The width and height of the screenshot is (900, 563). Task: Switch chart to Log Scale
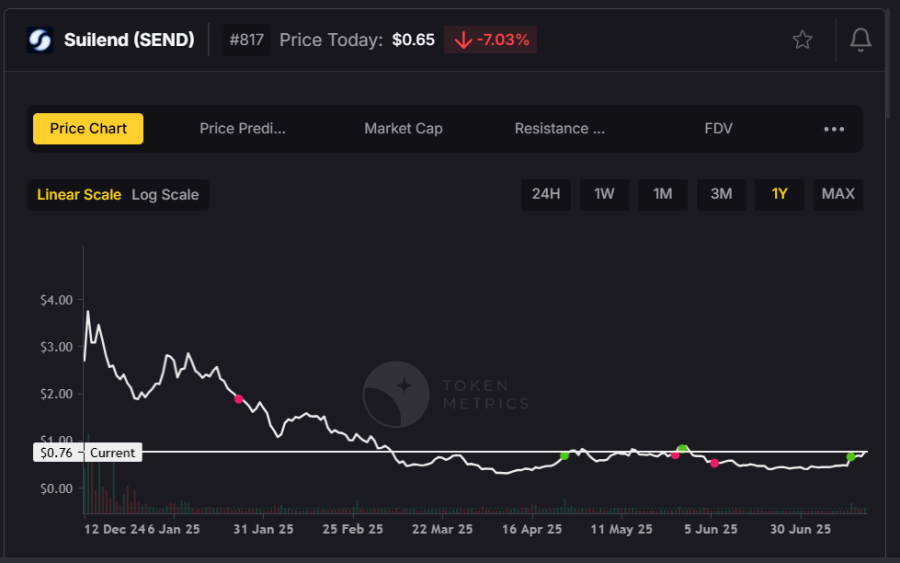[165, 195]
